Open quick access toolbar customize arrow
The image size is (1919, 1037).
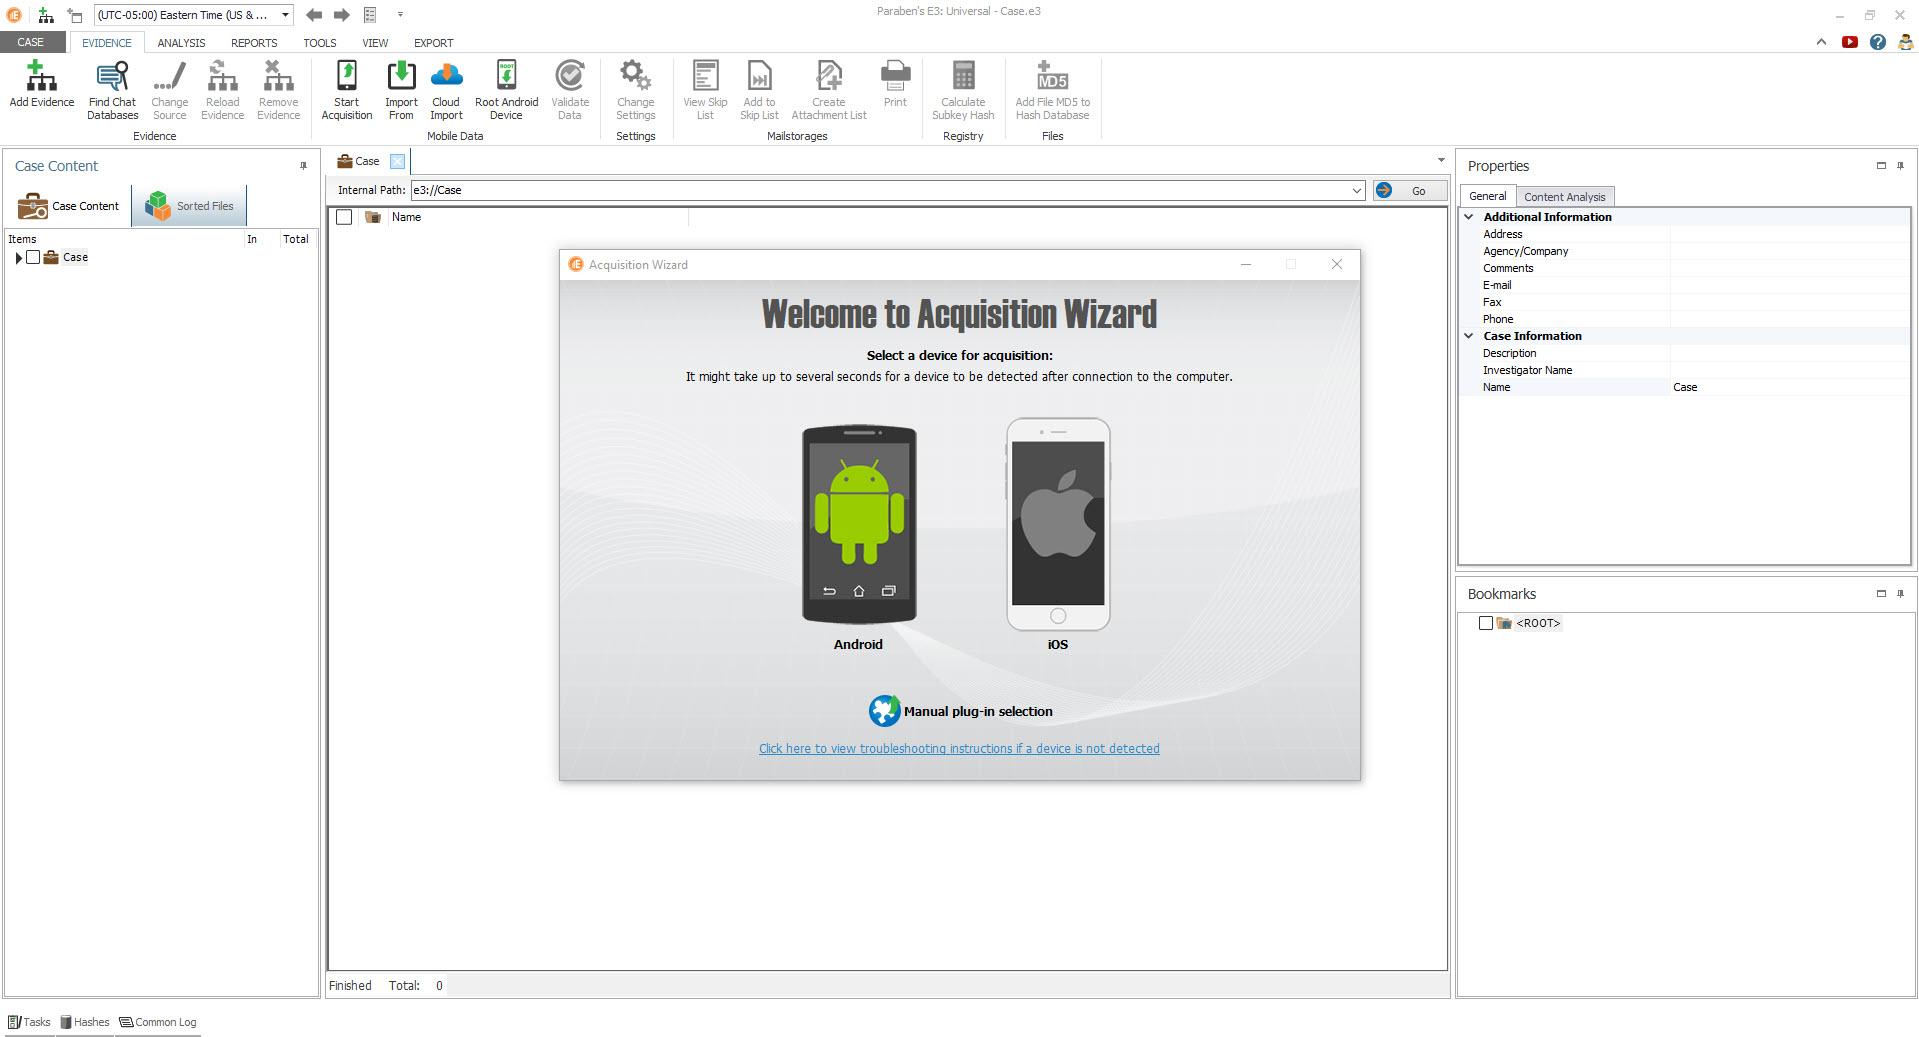coord(400,15)
